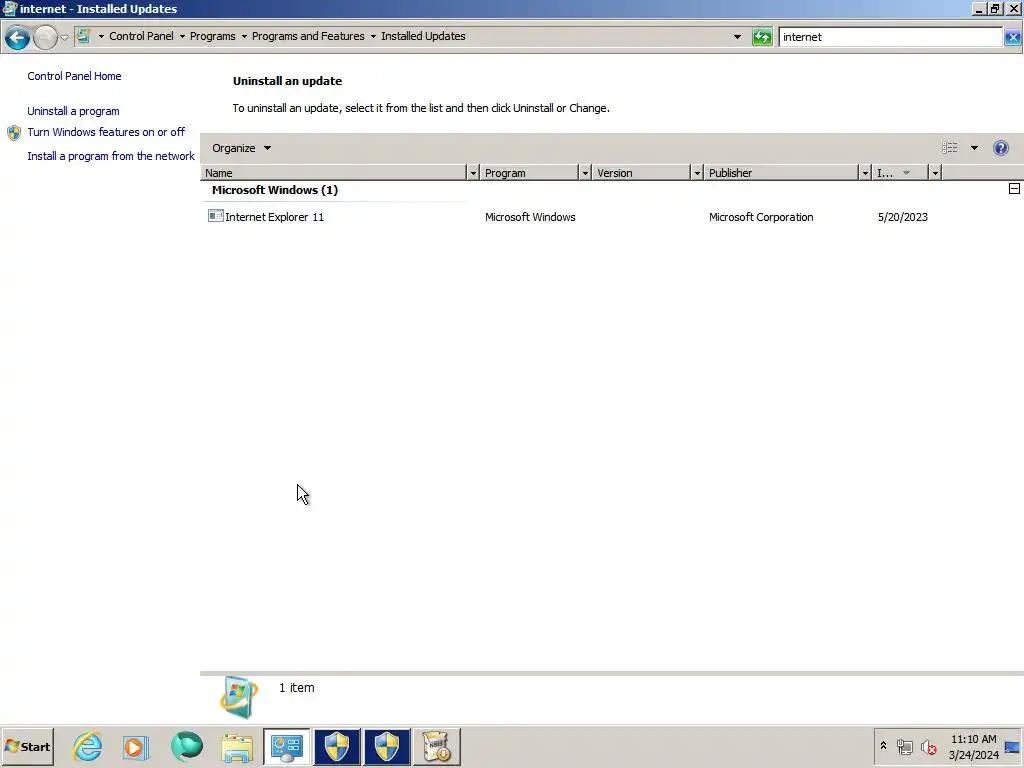Click the Microsoft Corporation publisher cell
Viewport: 1024px width, 768px height.
pos(761,217)
